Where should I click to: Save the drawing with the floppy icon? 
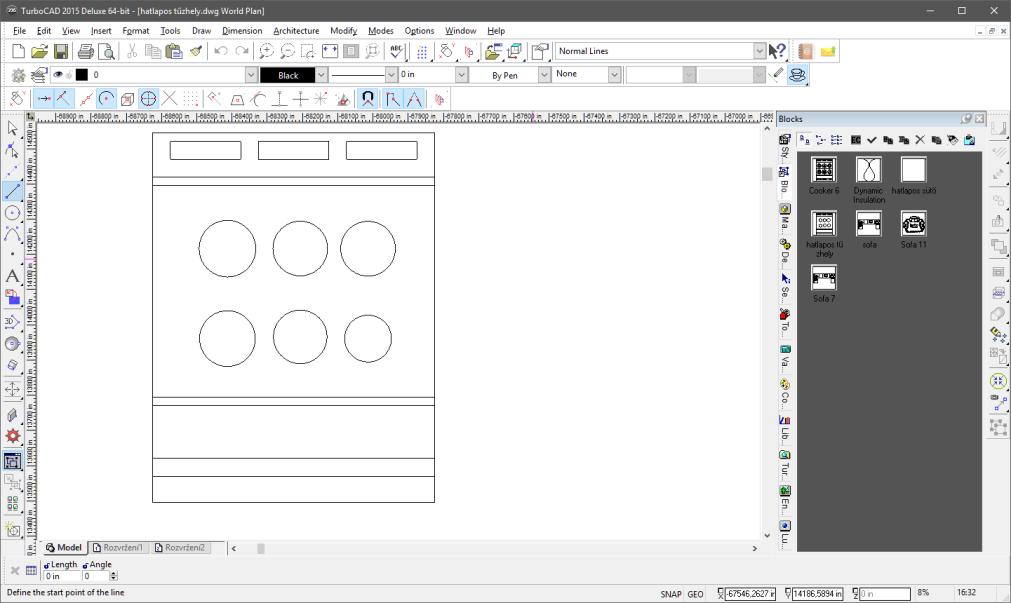pos(61,52)
